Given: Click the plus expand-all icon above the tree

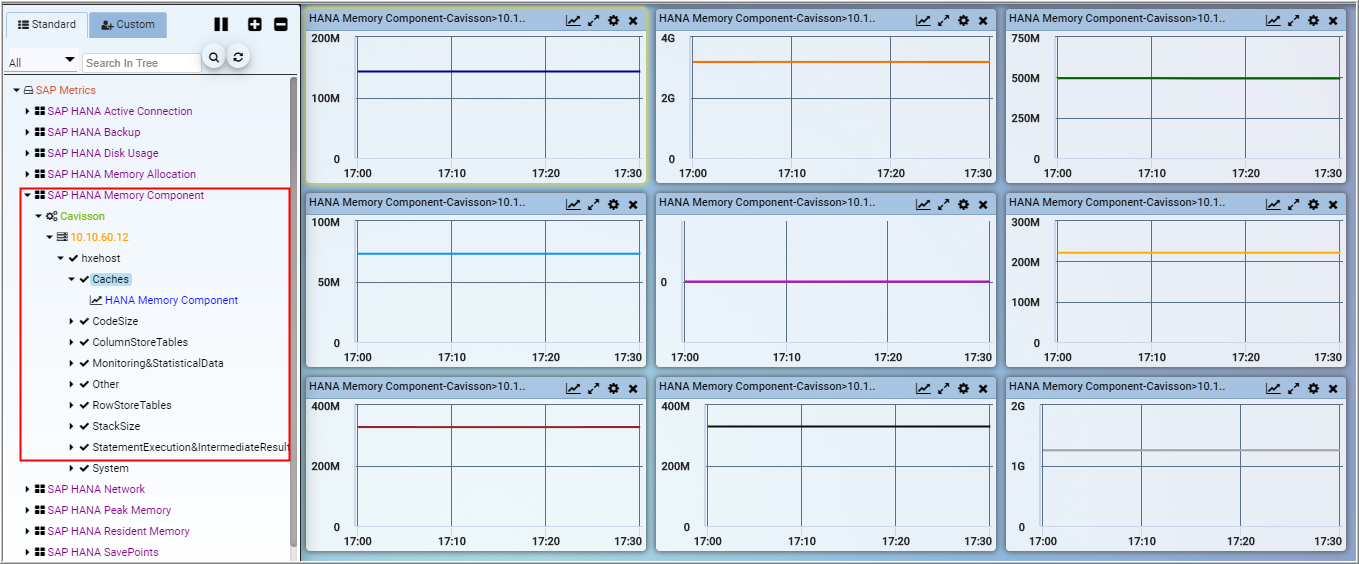Looking at the screenshot, I should coord(255,24).
